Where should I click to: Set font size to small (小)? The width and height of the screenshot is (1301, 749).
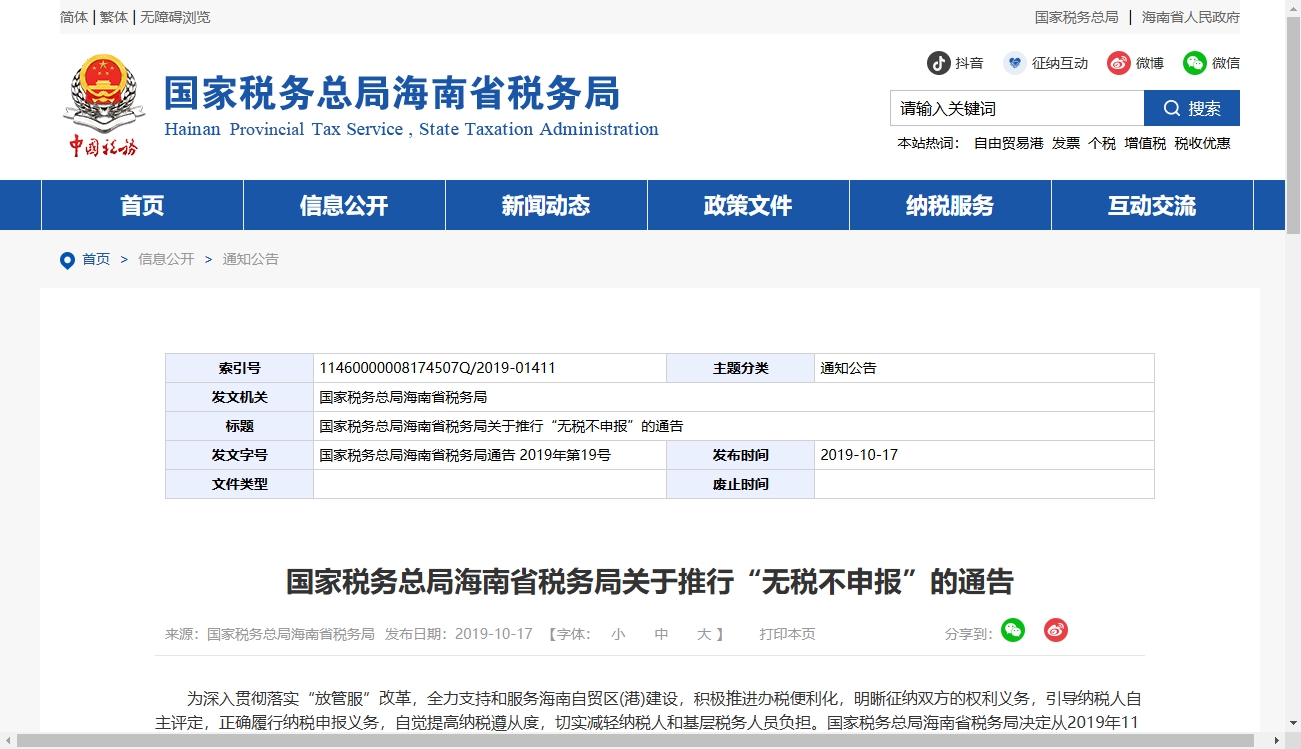coord(618,634)
